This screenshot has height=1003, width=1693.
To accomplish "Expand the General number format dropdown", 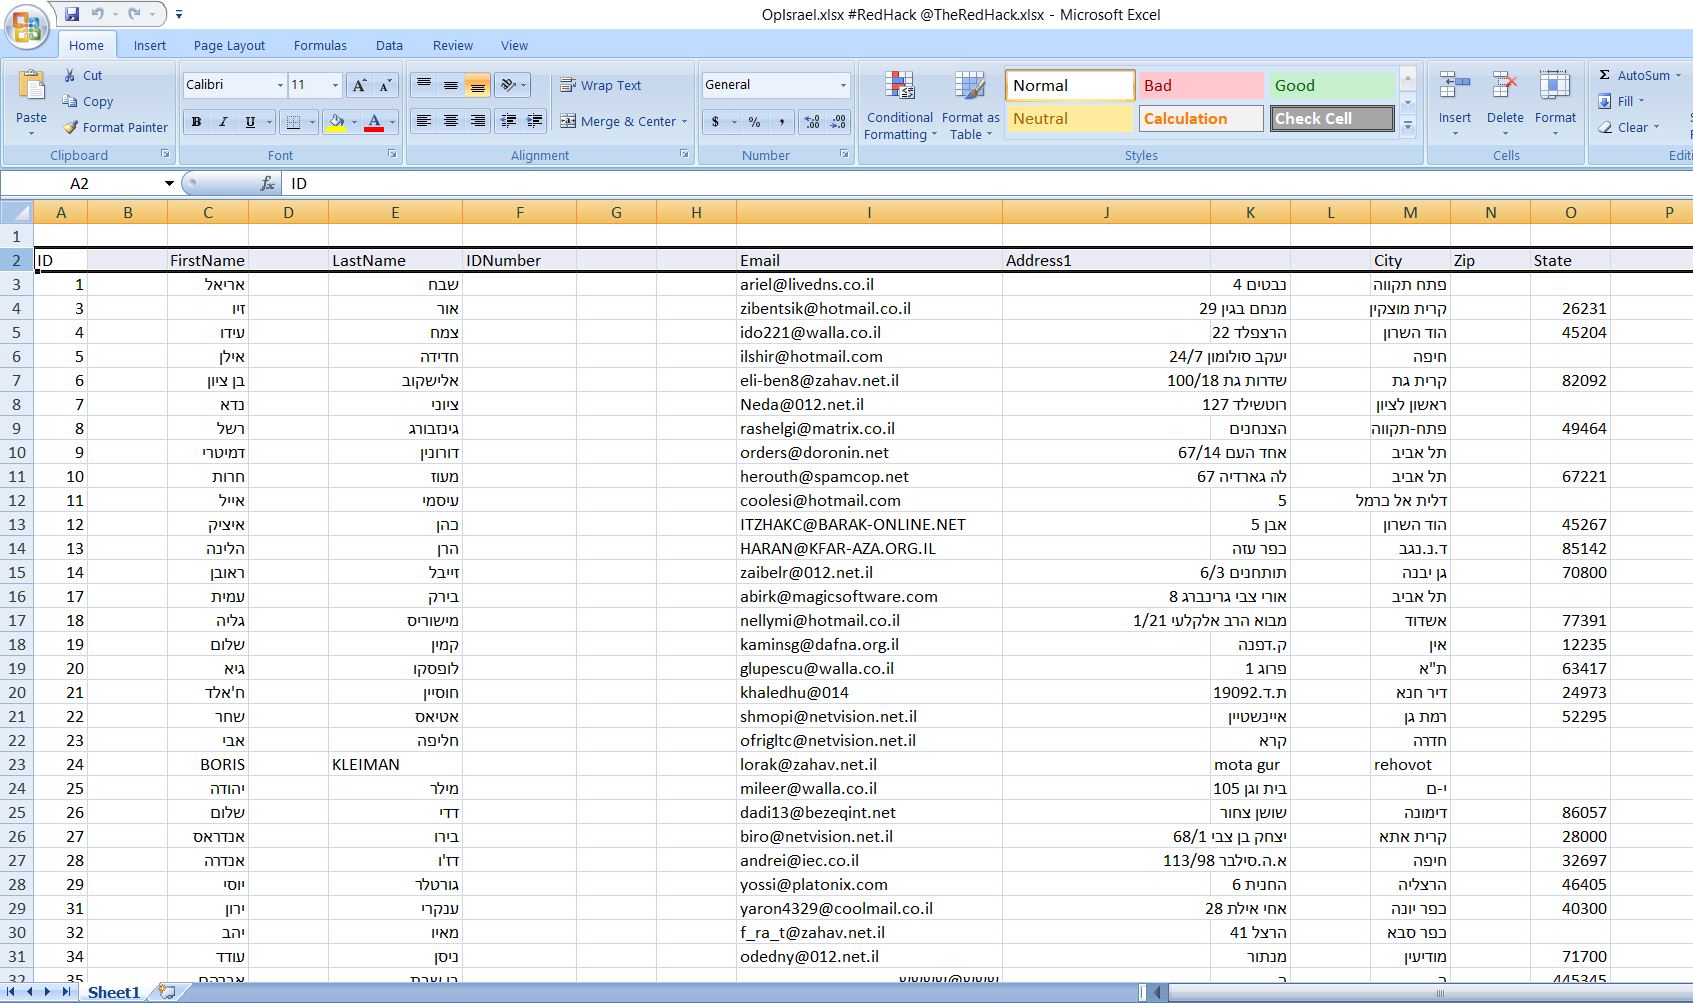I will click(x=843, y=86).
